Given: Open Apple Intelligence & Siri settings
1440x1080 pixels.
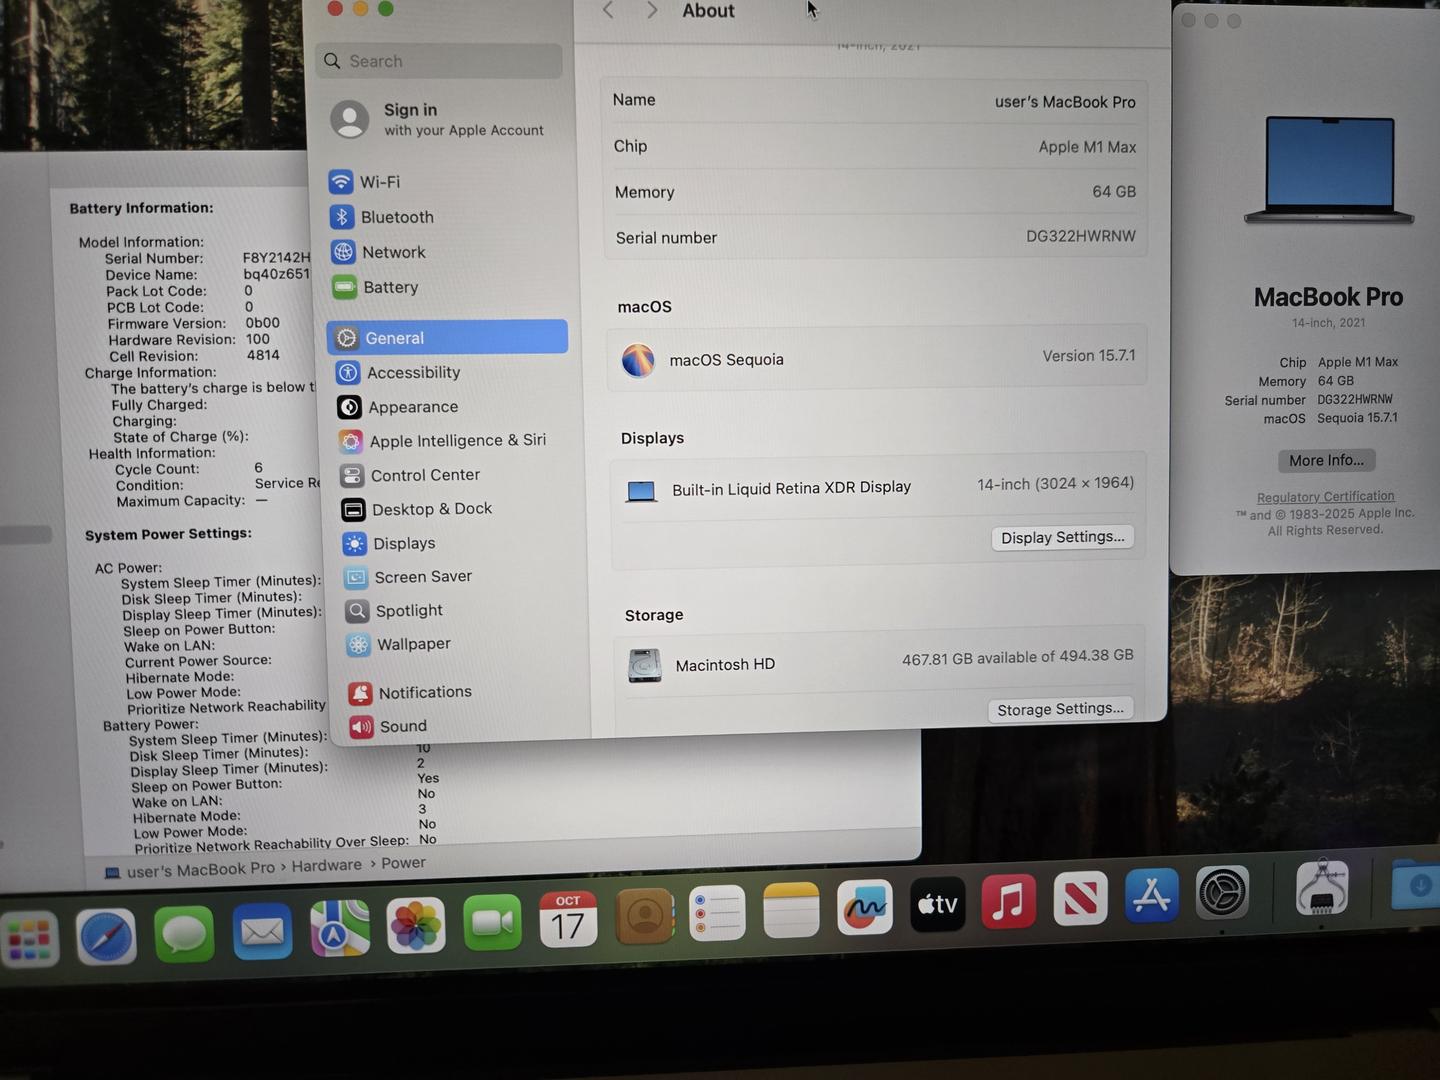Looking at the screenshot, I should pos(456,441).
